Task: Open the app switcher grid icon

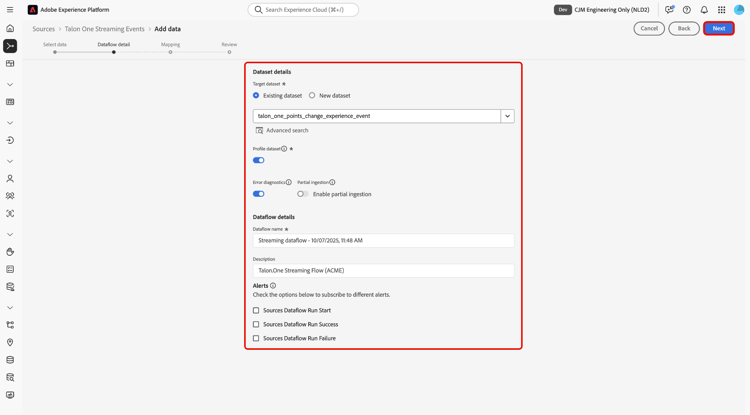Action: pos(721,10)
